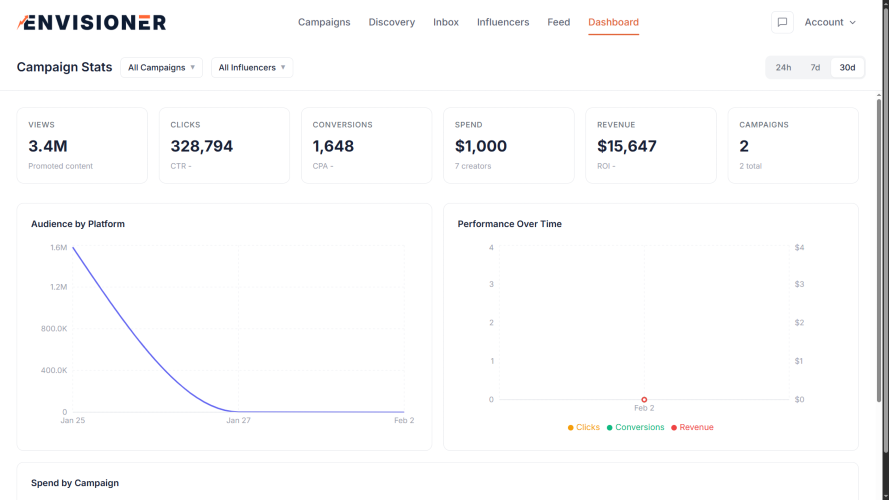889x500 pixels.
Task: Expand the All Campaigns dropdown
Action: point(161,67)
